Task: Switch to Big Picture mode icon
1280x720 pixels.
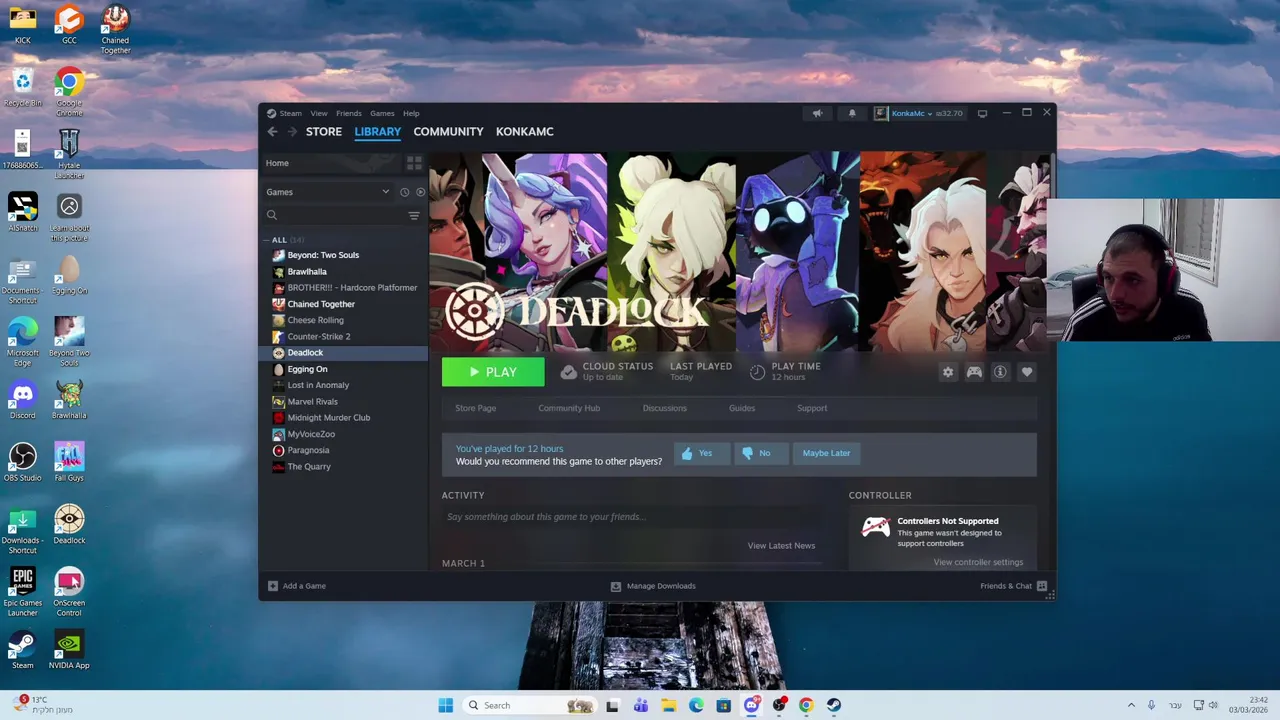Action: [x=982, y=113]
